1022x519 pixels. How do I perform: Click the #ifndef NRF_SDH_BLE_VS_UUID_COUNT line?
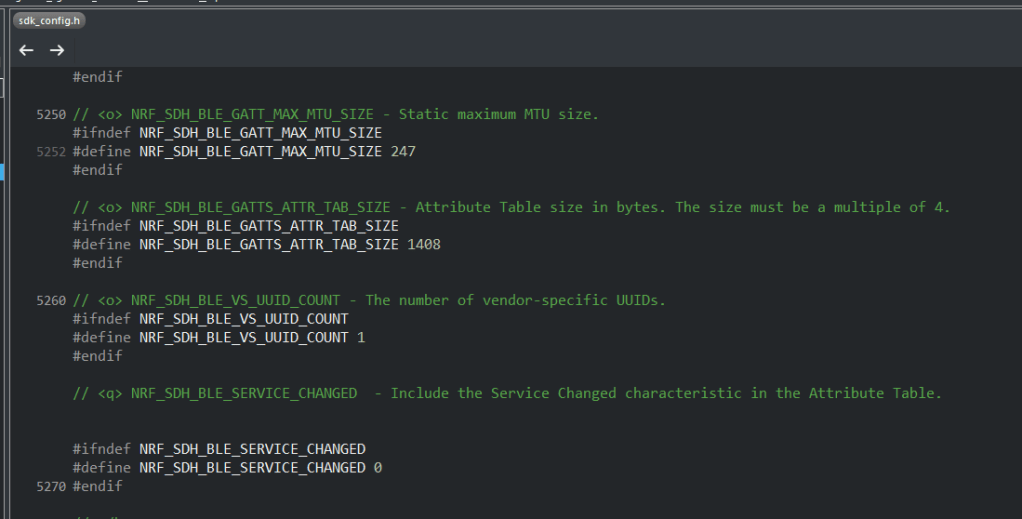(210, 319)
